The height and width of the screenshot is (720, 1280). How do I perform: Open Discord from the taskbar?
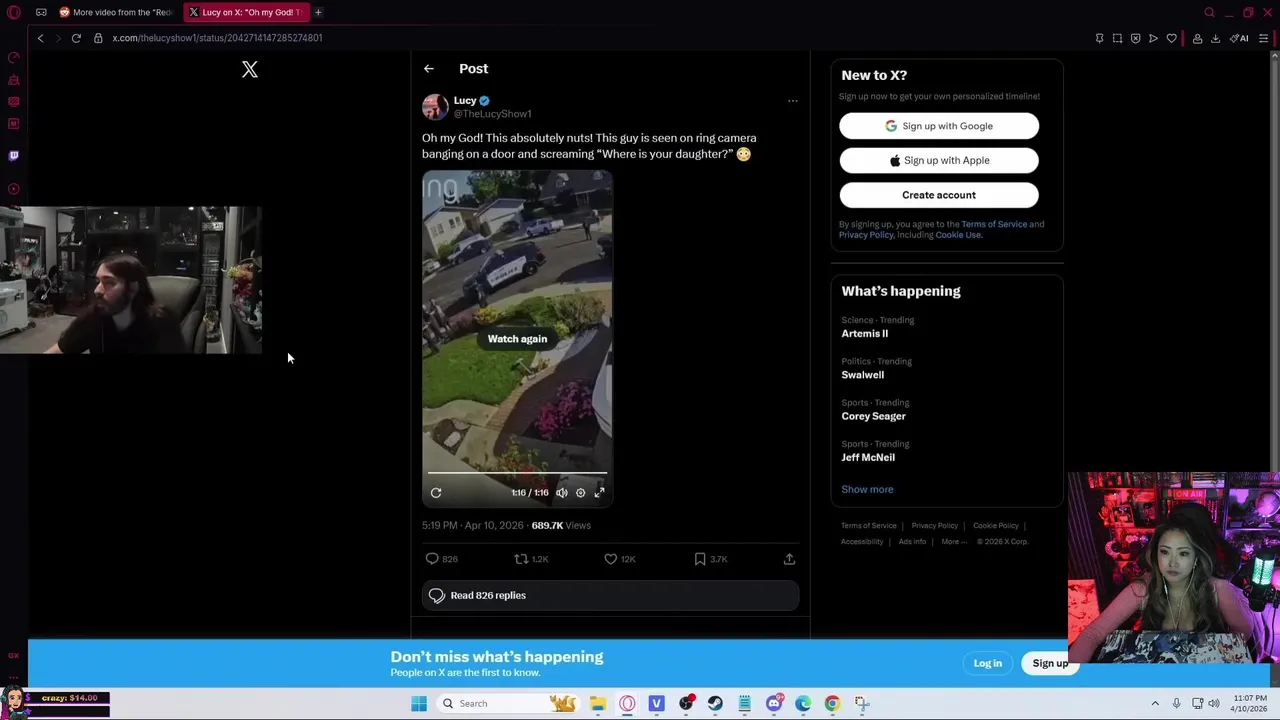coord(774,703)
